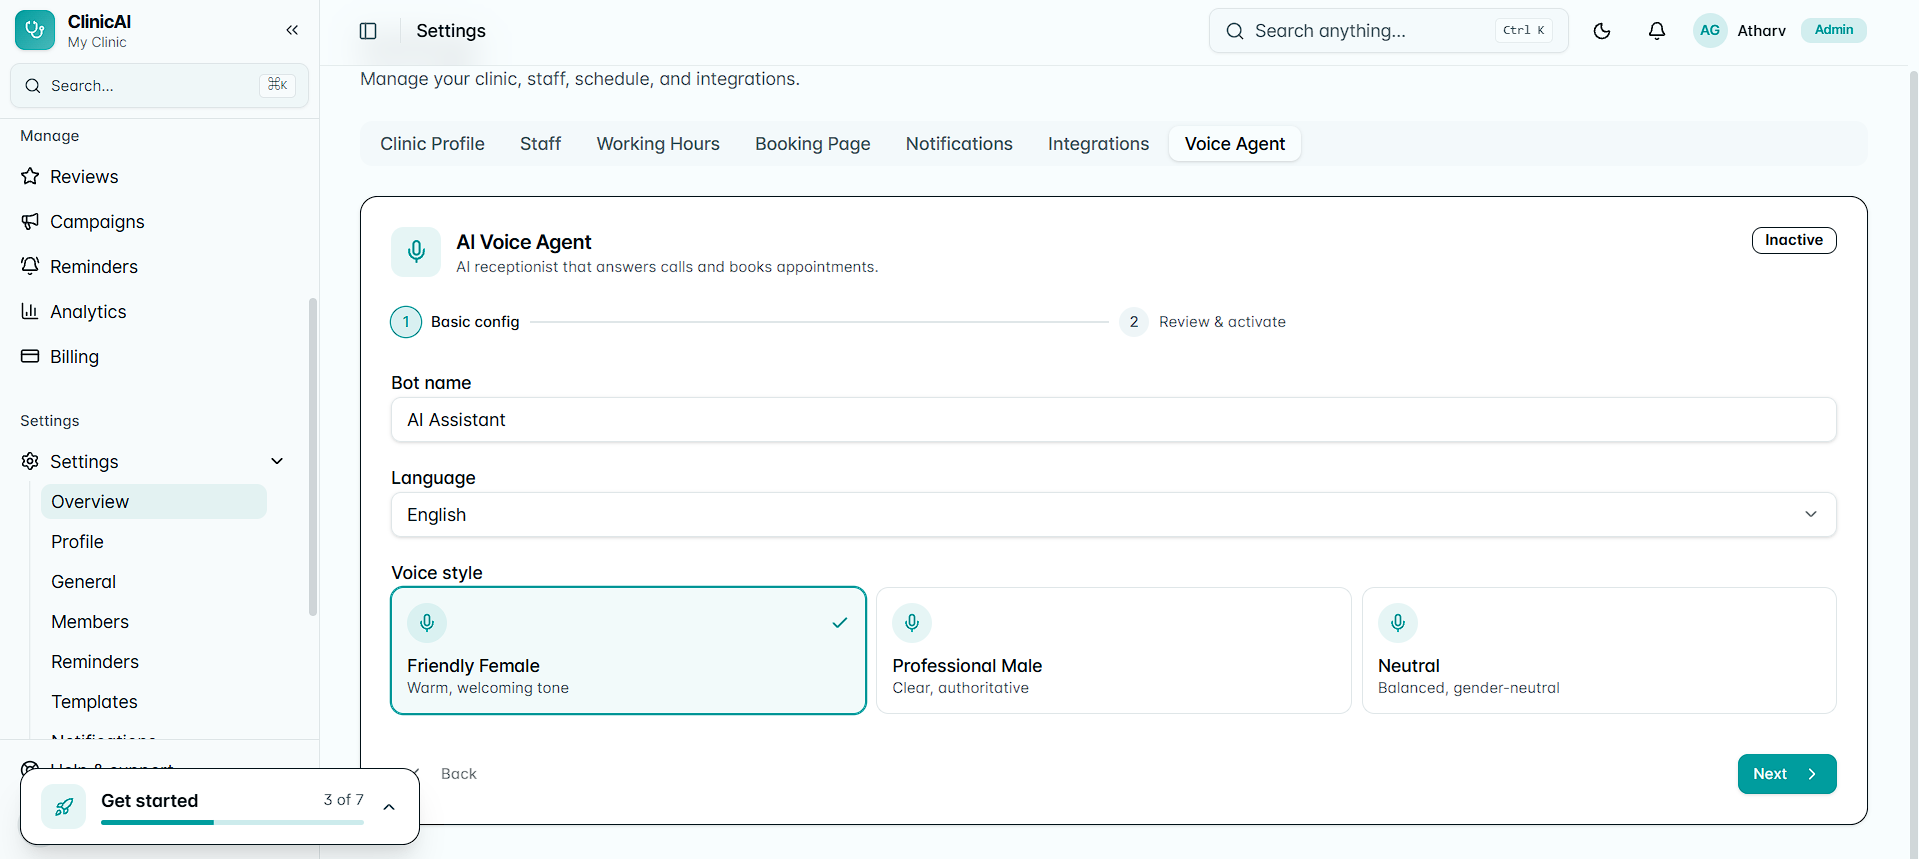Click the AI Voice Agent microphone icon
The image size is (1919, 859).
416,252
